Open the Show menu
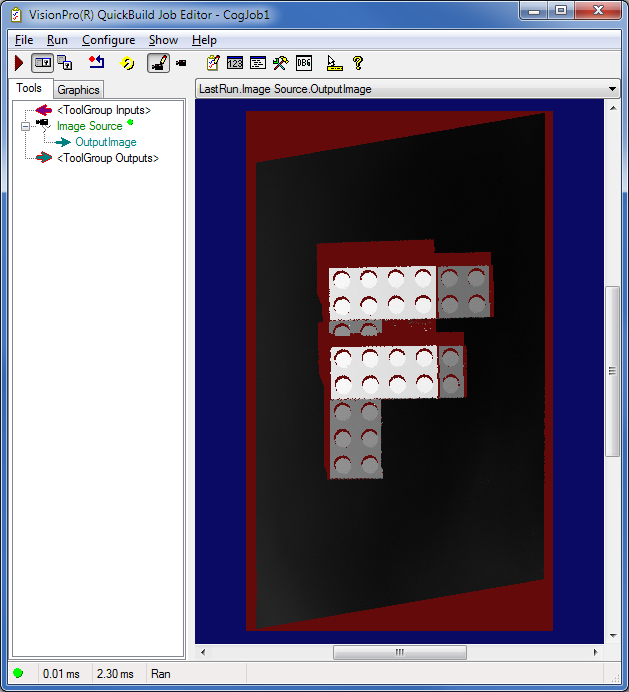Image resolution: width=629 pixels, height=692 pixels. [x=163, y=40]
